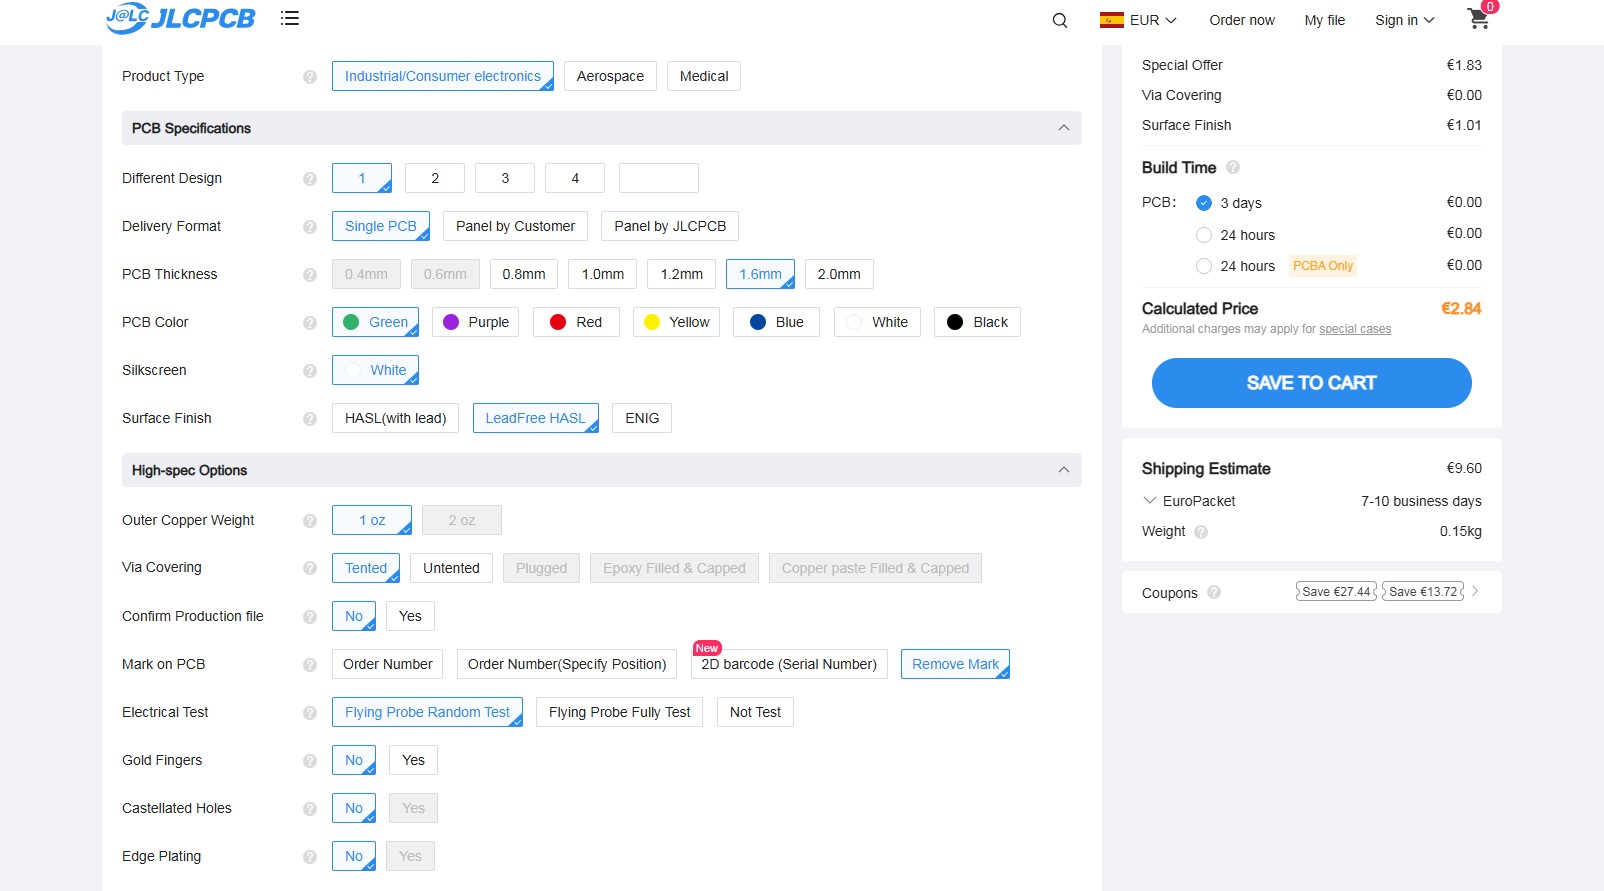Select first 24 hours build time radio
Image resolution: width=1604 pixels, height=891 pixels.
(1204, 235)
